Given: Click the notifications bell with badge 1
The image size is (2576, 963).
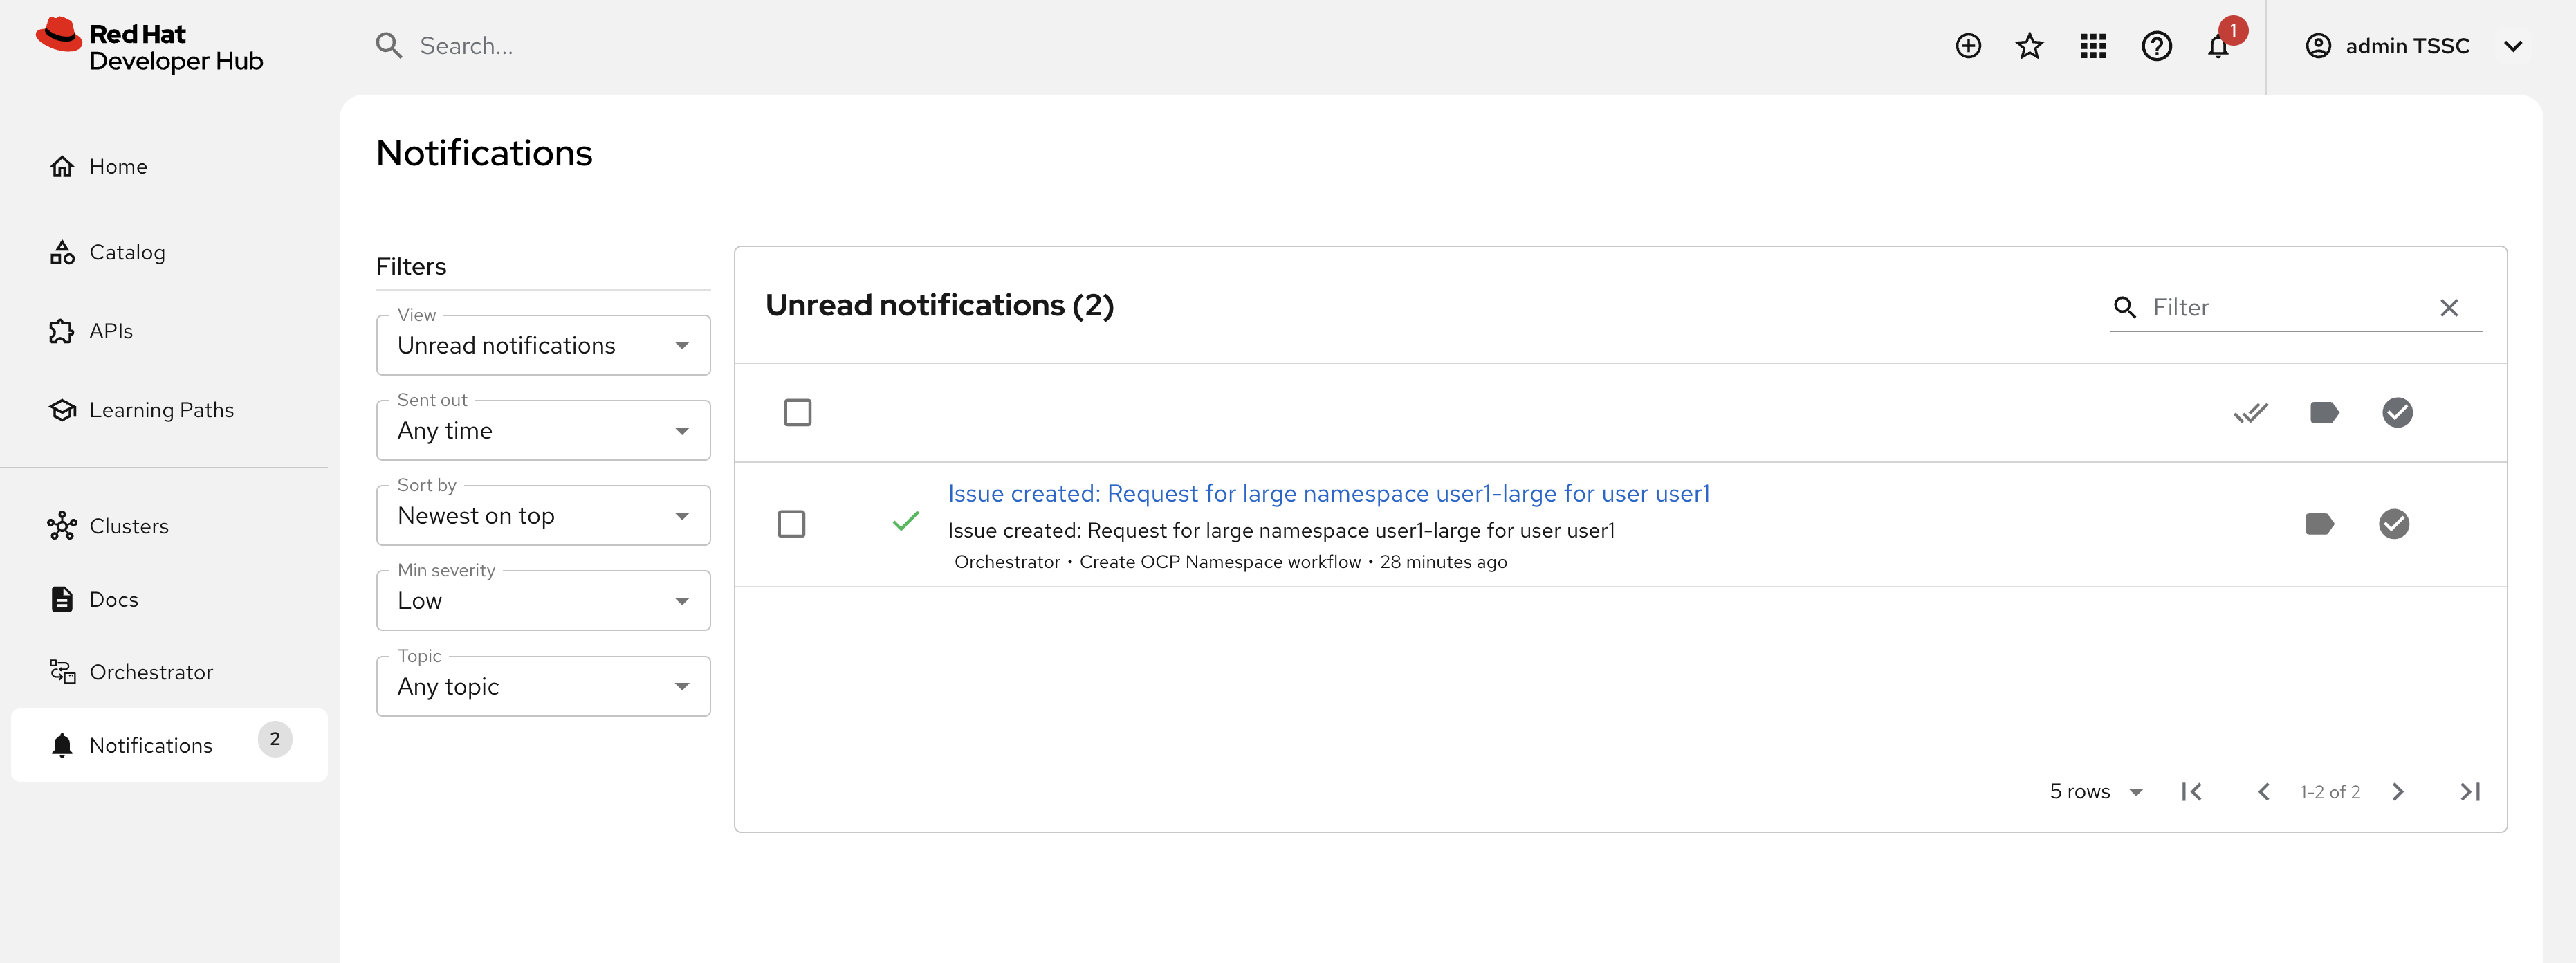Looking at the screenshot, I should pyautogui.click(x=2219, y=45).
